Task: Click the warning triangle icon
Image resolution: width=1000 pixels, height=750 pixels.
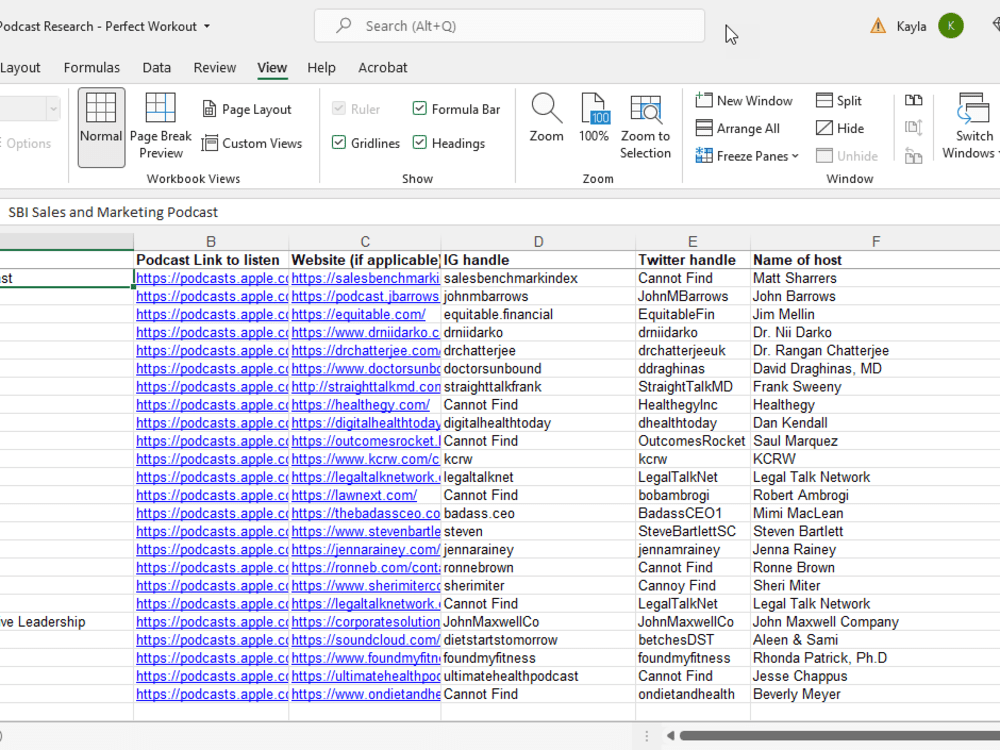Action: [878, 26]
